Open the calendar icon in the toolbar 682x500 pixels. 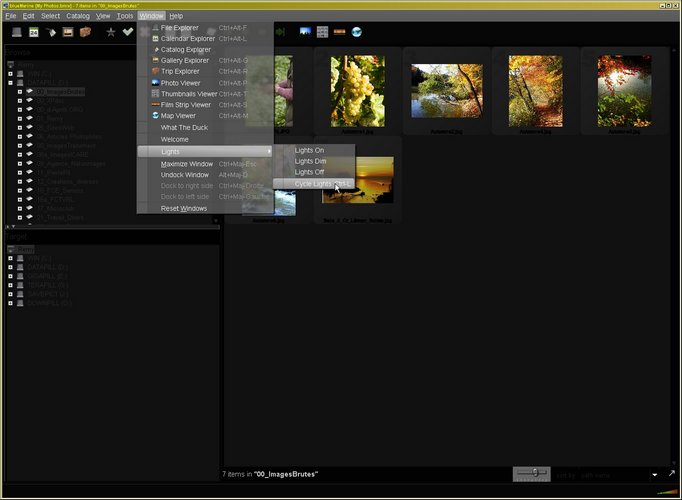tap(33, 32)
